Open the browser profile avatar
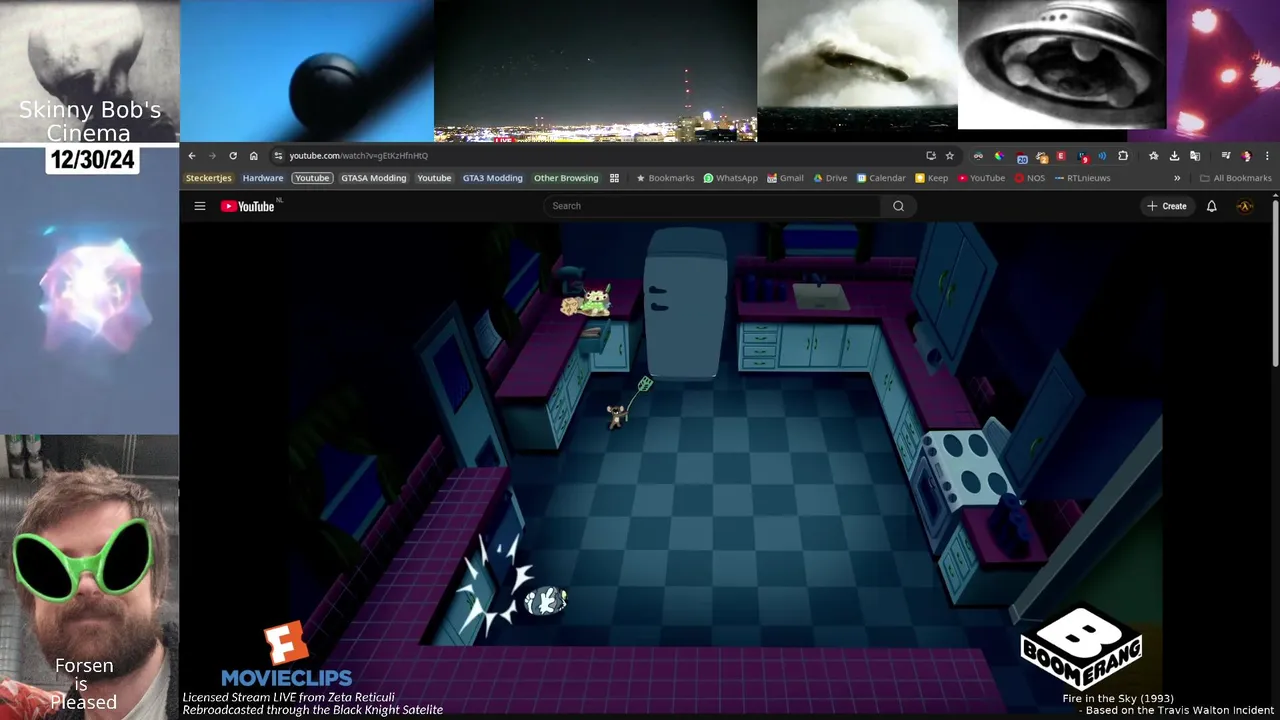The height and width of the screenshot is (720, 1280). point(1246,156)
